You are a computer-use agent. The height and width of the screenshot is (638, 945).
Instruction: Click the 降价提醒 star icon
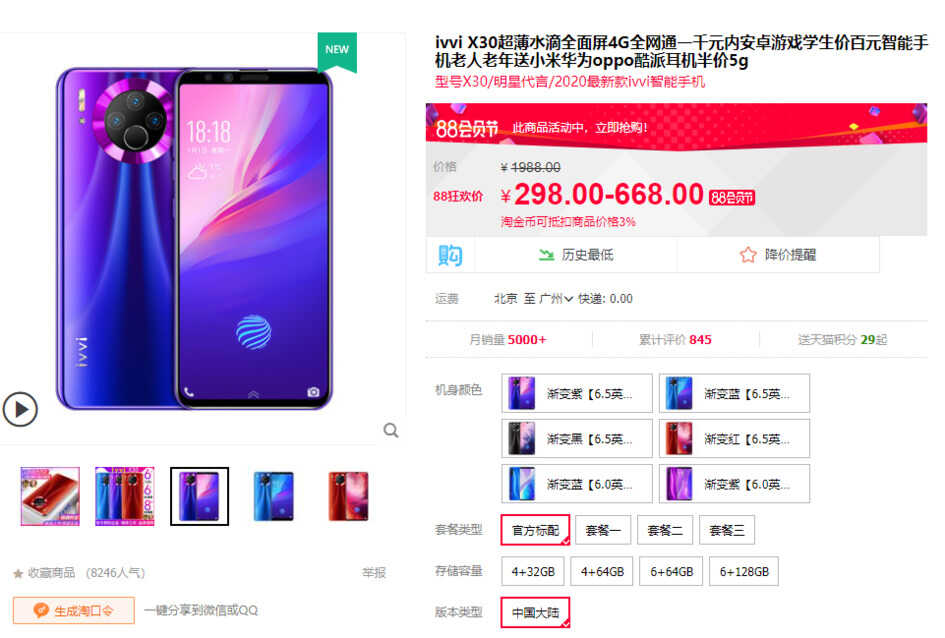pyautogui.click(x=748, y=255)
